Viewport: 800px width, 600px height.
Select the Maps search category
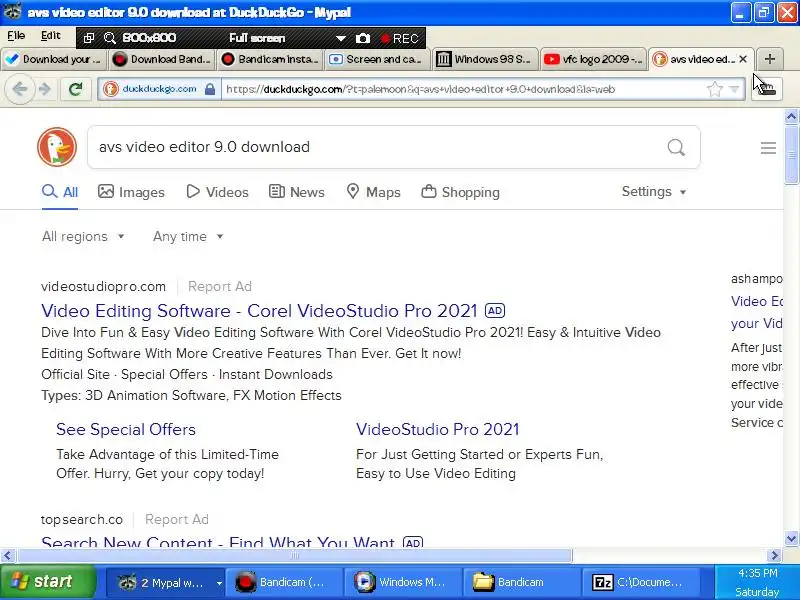point(373,192)
